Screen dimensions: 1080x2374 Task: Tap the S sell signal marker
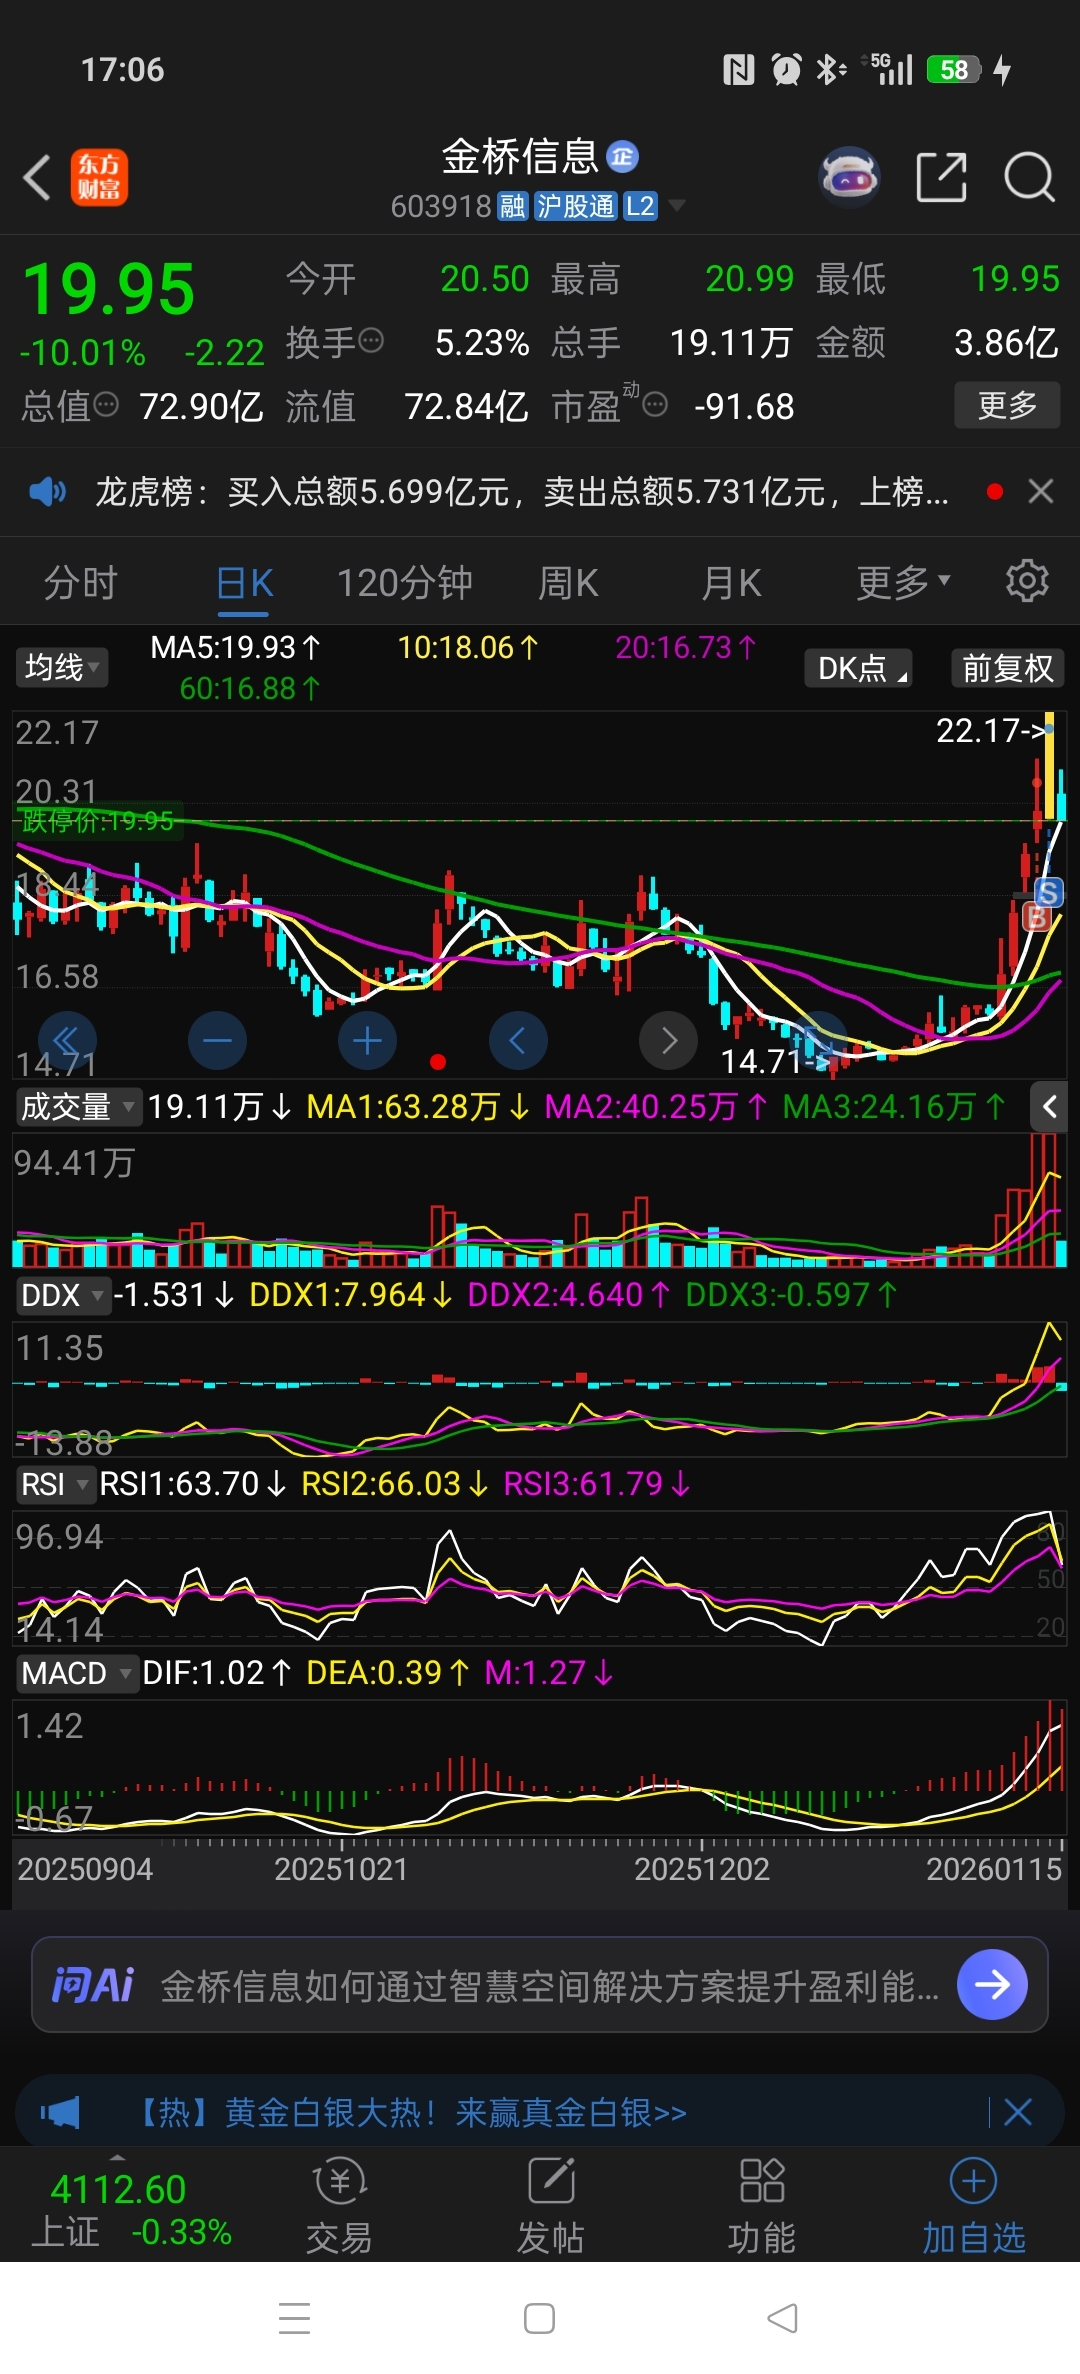click(x=1049, y=892)
